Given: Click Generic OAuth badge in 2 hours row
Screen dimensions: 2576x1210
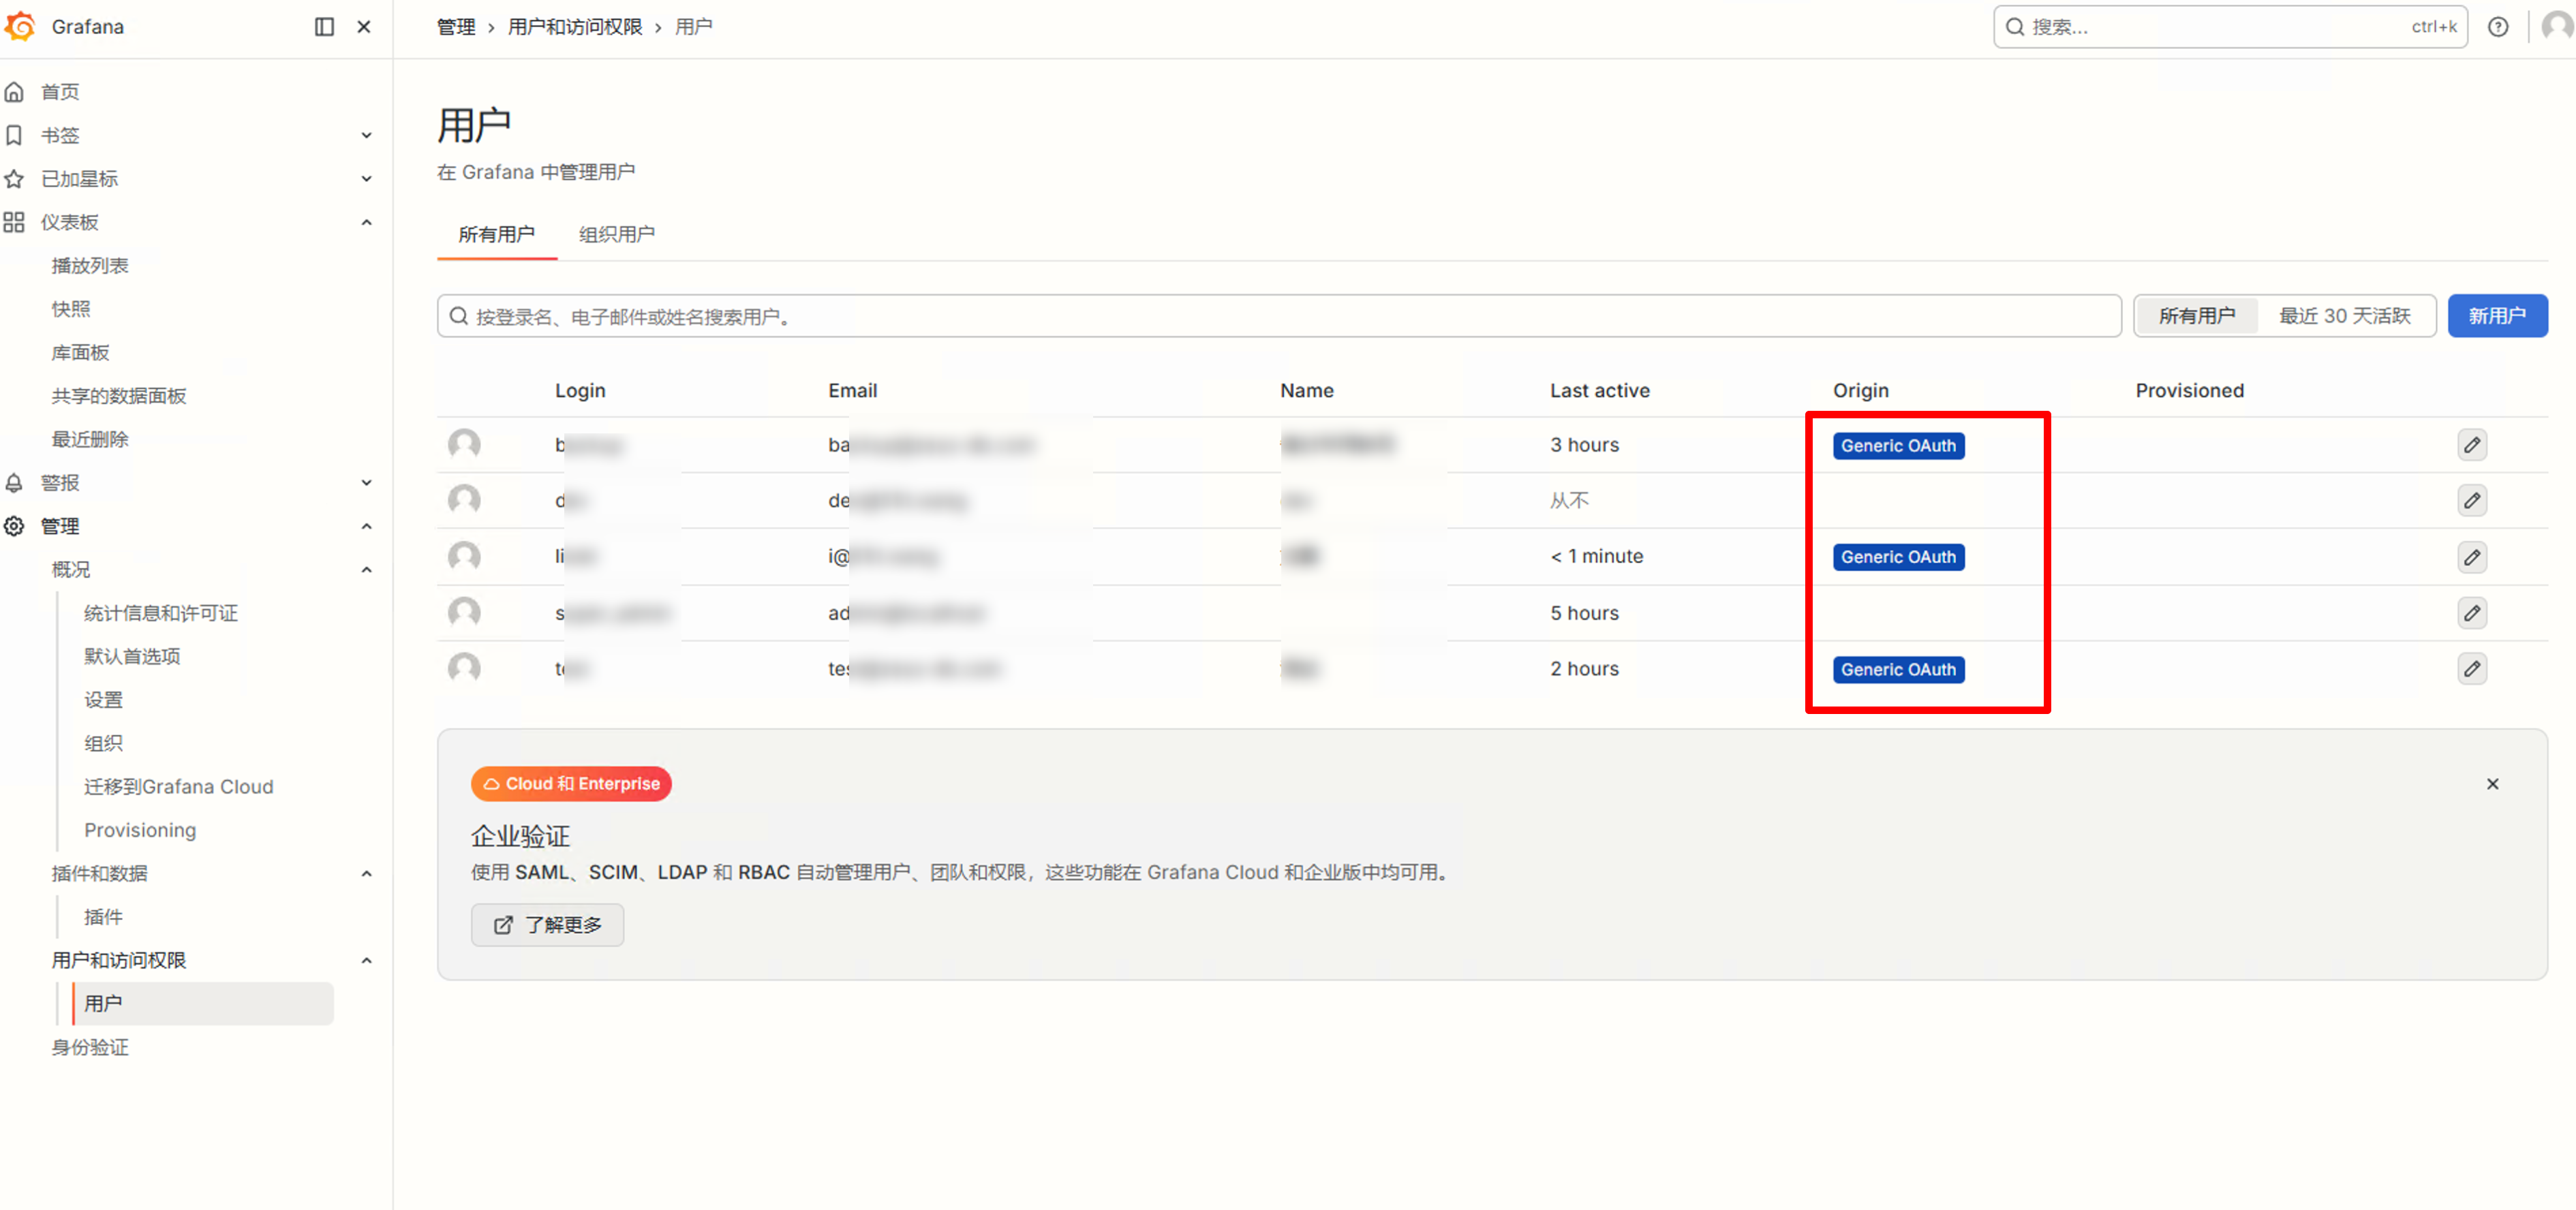Looking at the screenshot, I should tap(1898, 670).
